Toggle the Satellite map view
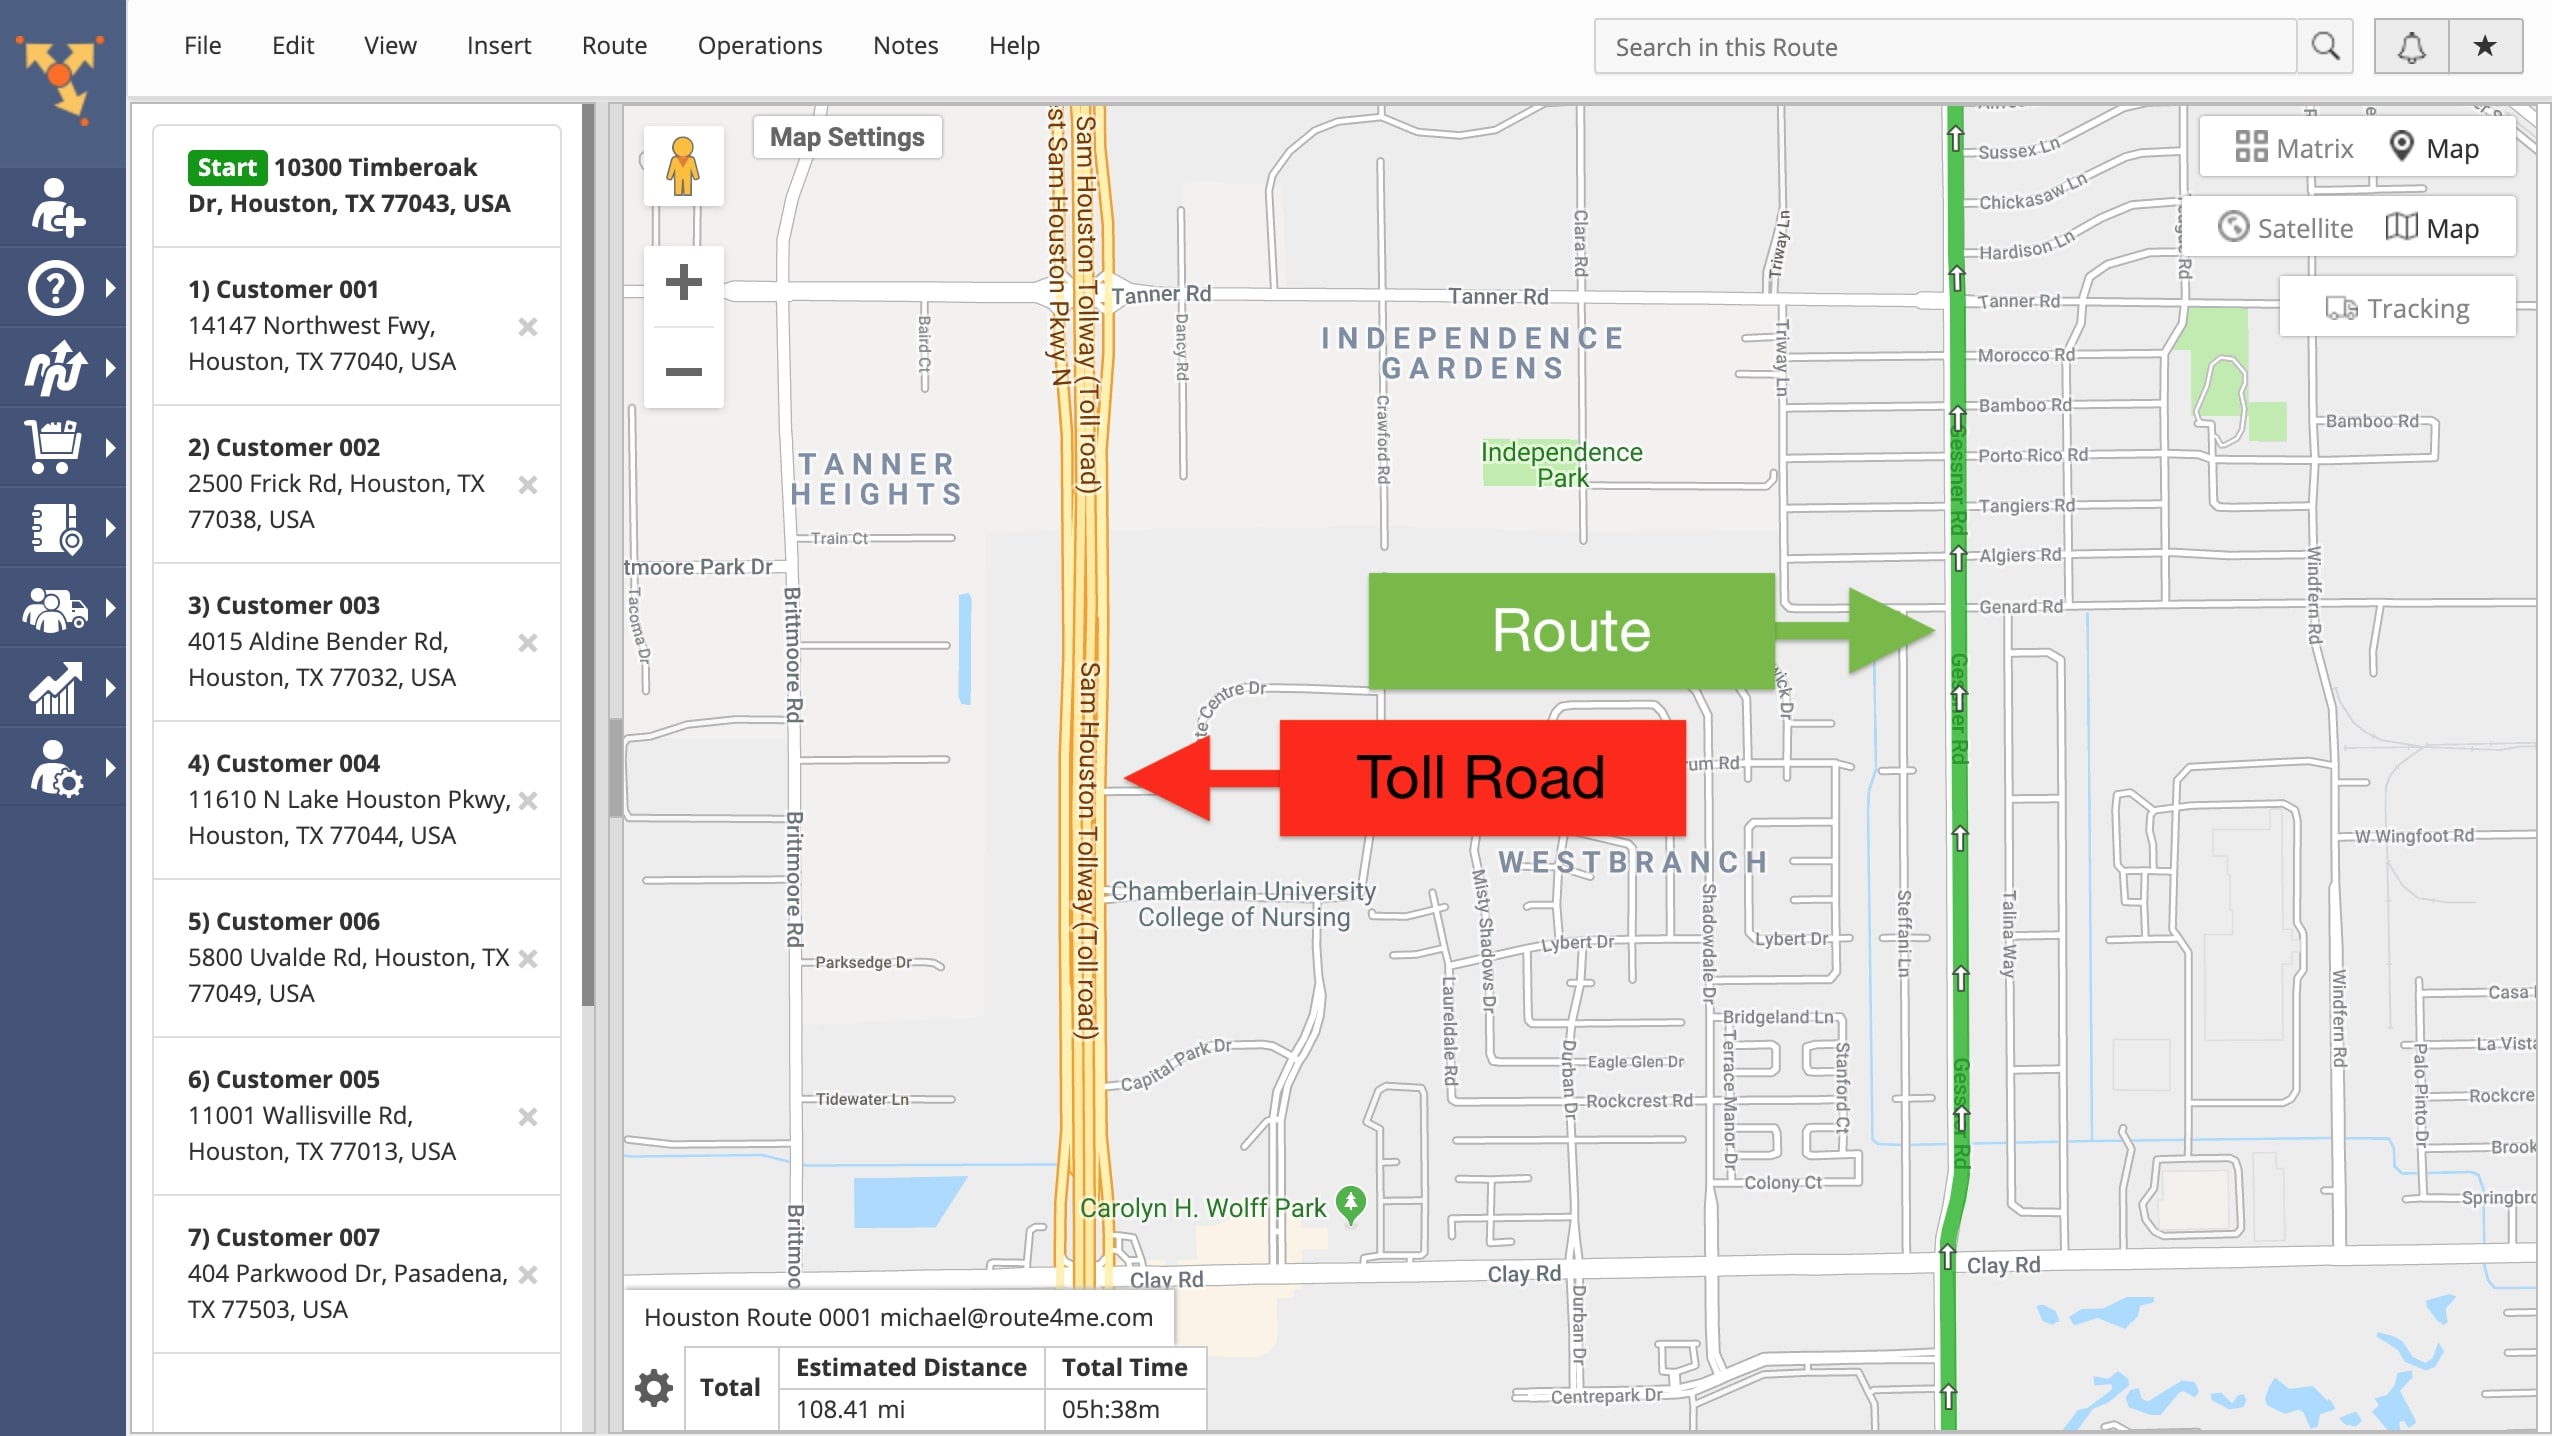This screenshot has height=1436, width=2552. tap(2289, 228)
